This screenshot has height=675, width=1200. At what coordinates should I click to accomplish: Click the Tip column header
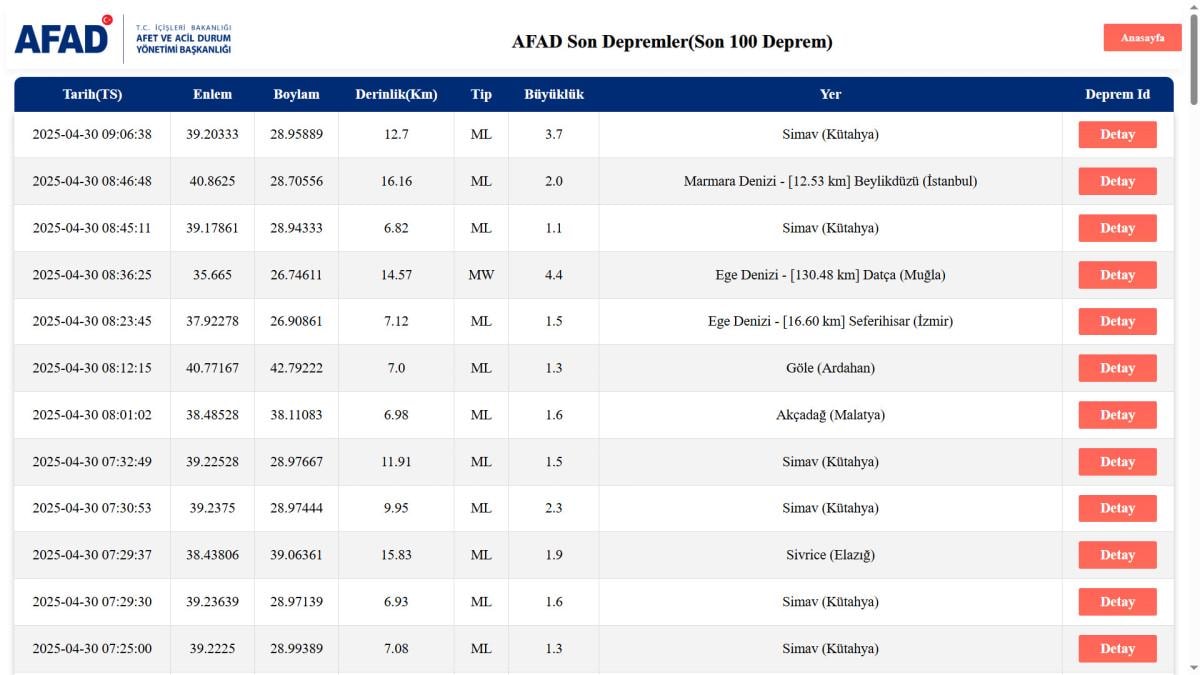click(x=481, y=95)
